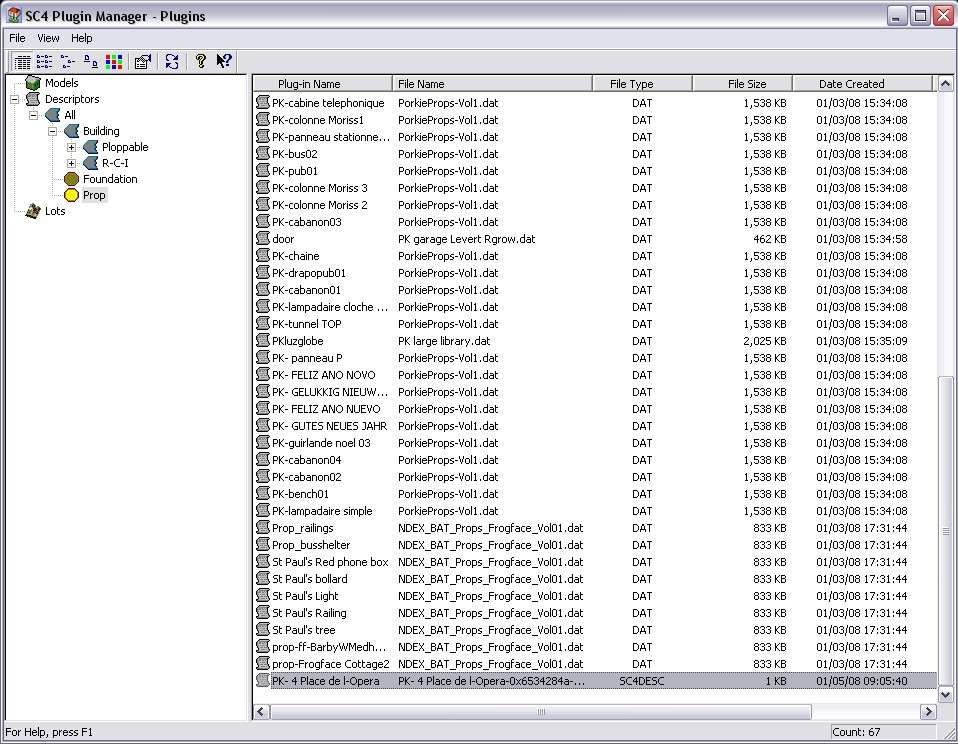Select the Lots tree item

55,211
